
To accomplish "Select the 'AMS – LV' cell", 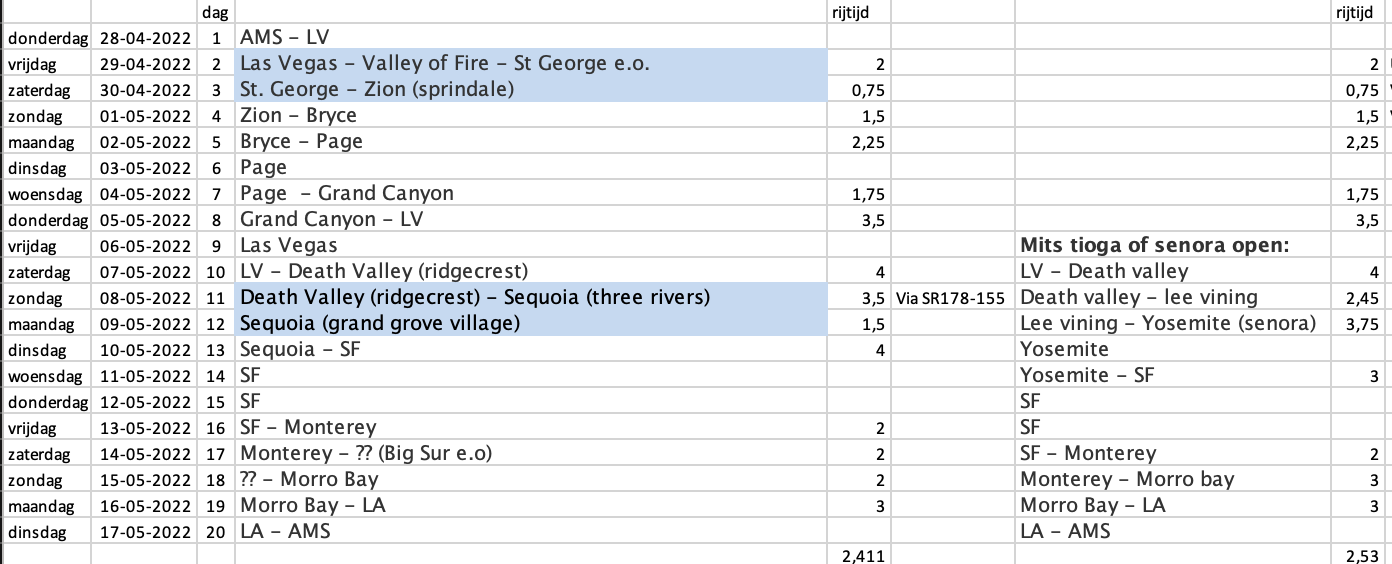I will (x=285, y=37).
